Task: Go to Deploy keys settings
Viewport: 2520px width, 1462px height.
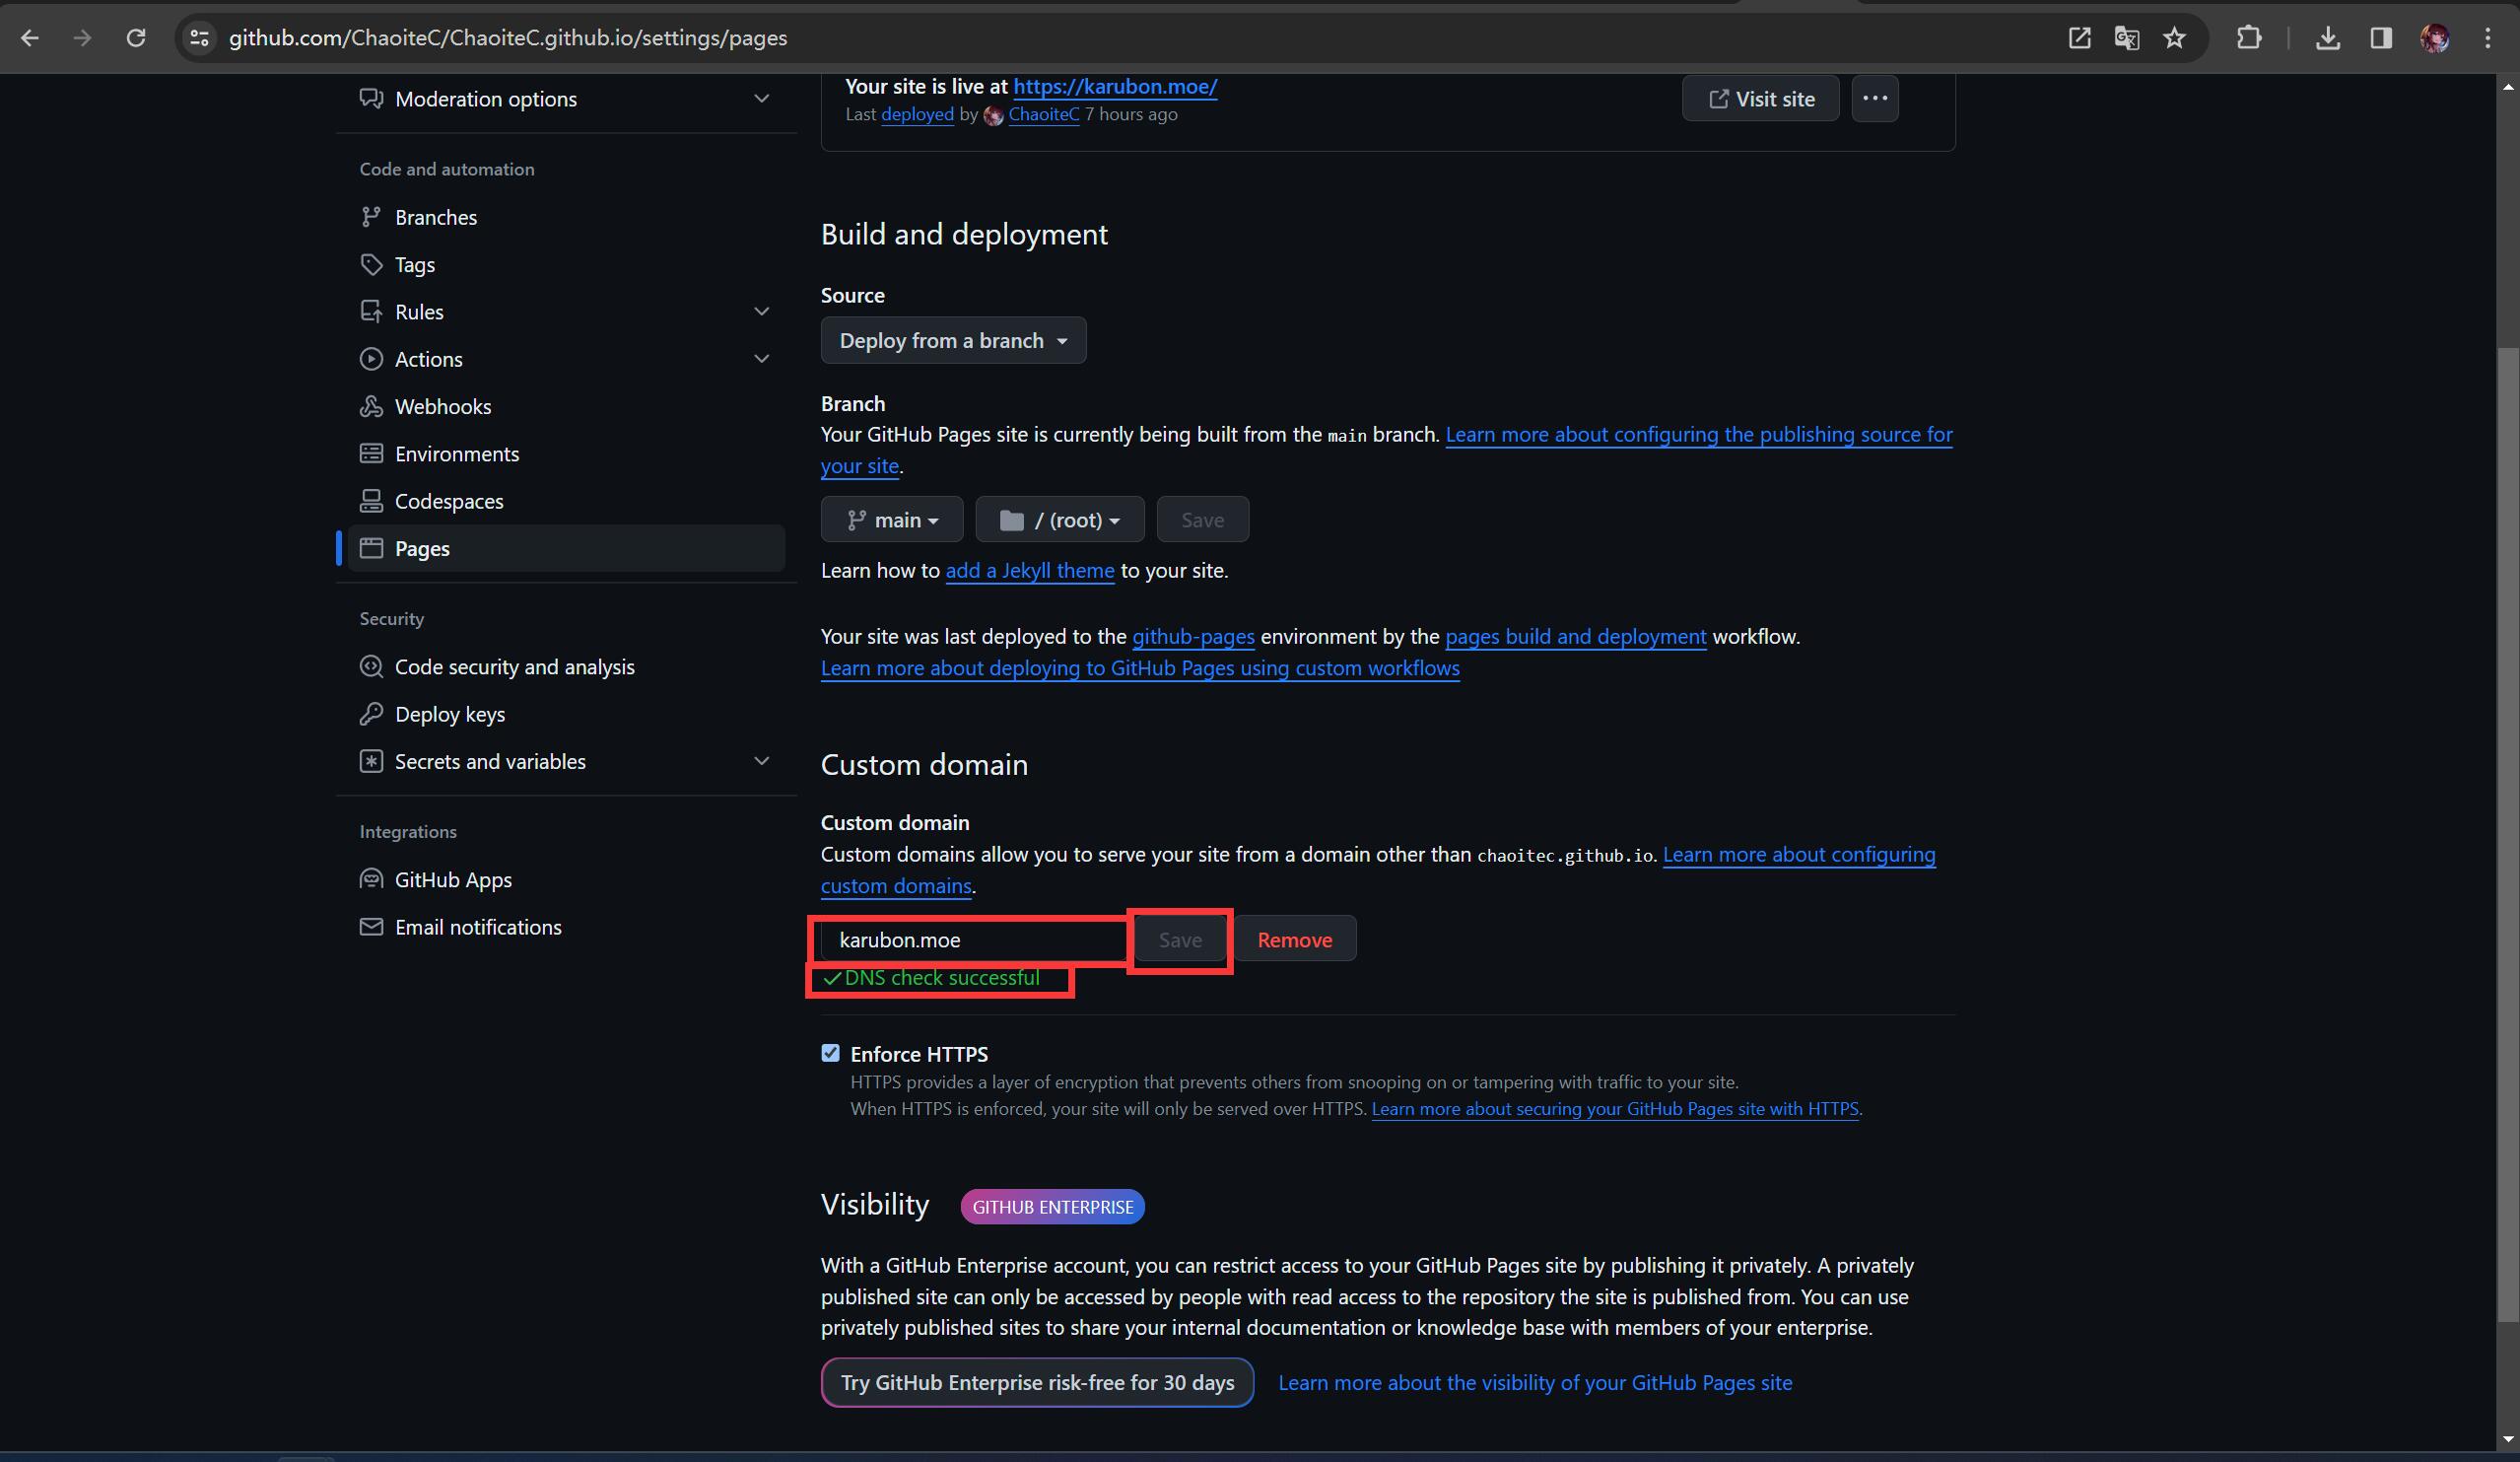Action: (450, 714)
